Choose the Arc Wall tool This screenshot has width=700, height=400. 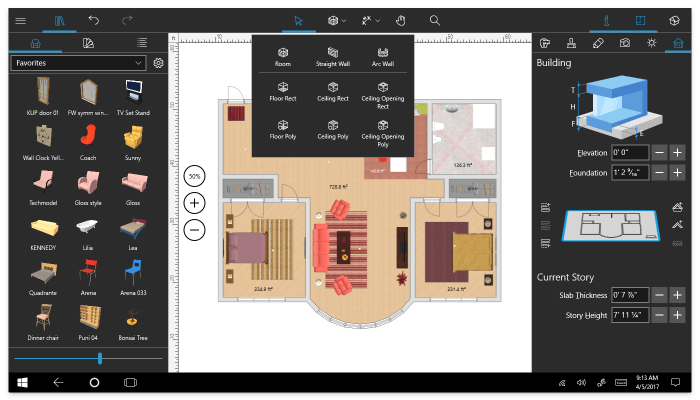point(383,57)
